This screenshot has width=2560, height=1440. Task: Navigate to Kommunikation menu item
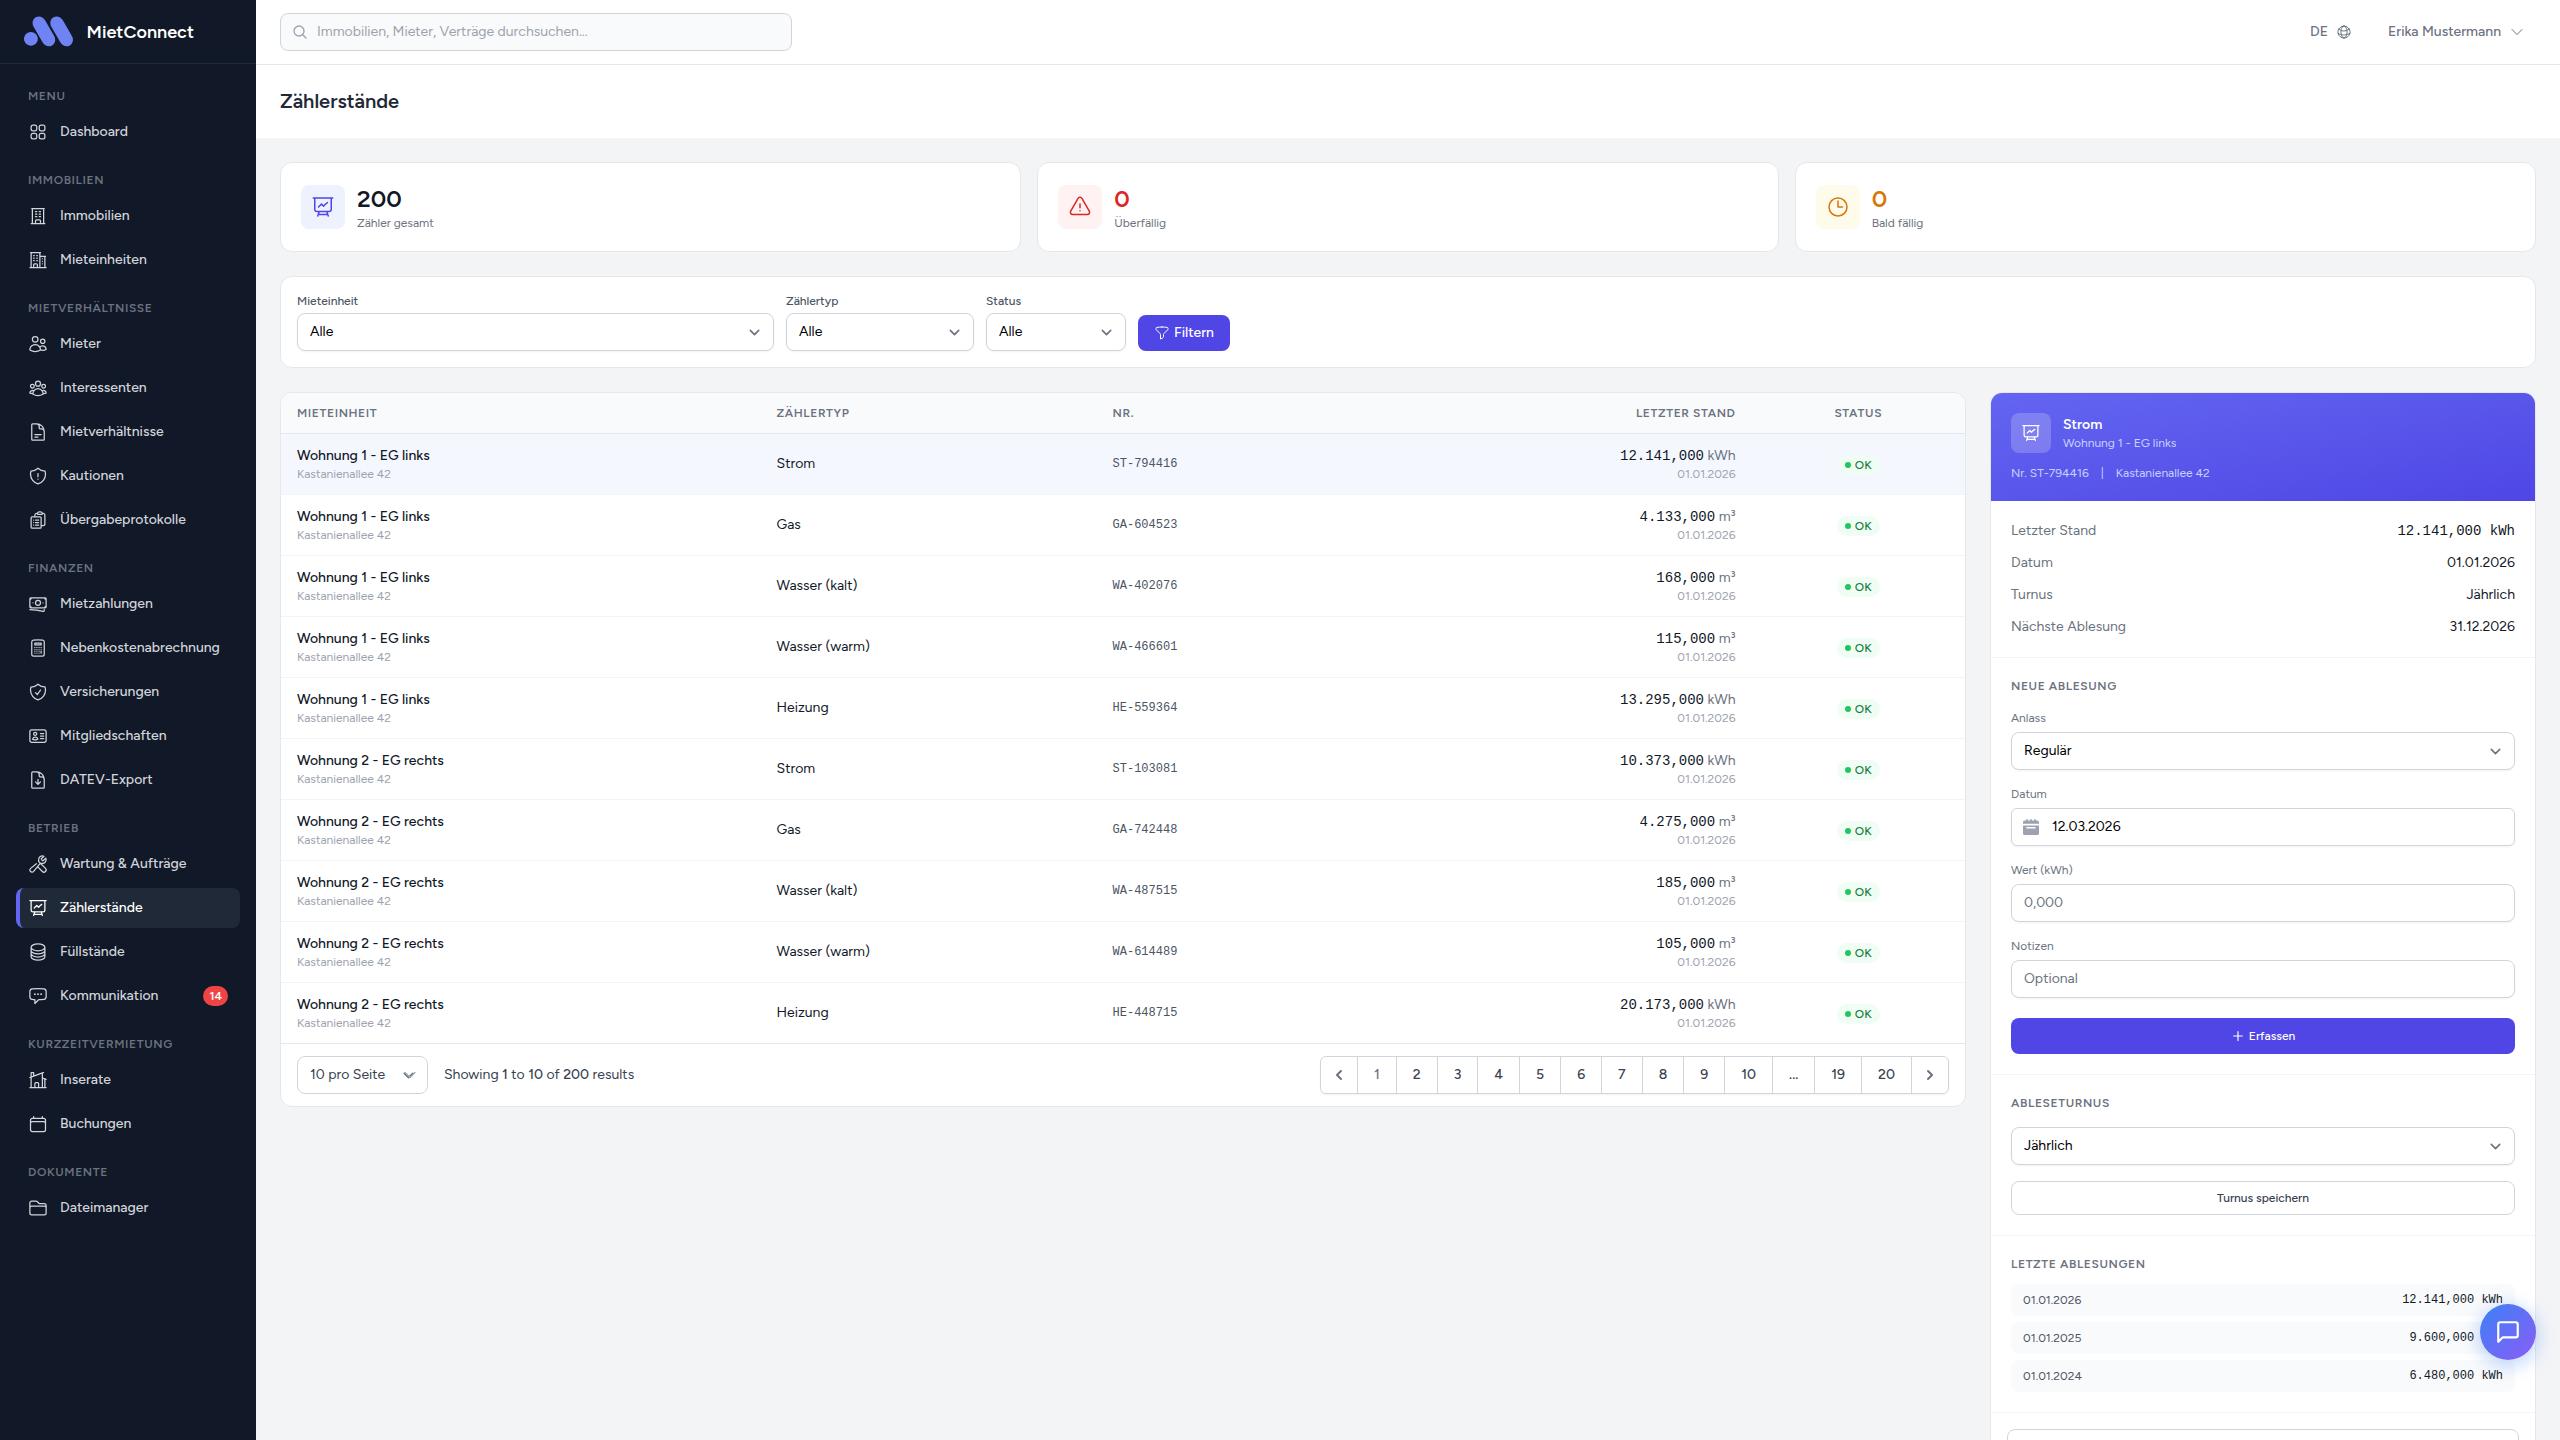click(109, 995)
